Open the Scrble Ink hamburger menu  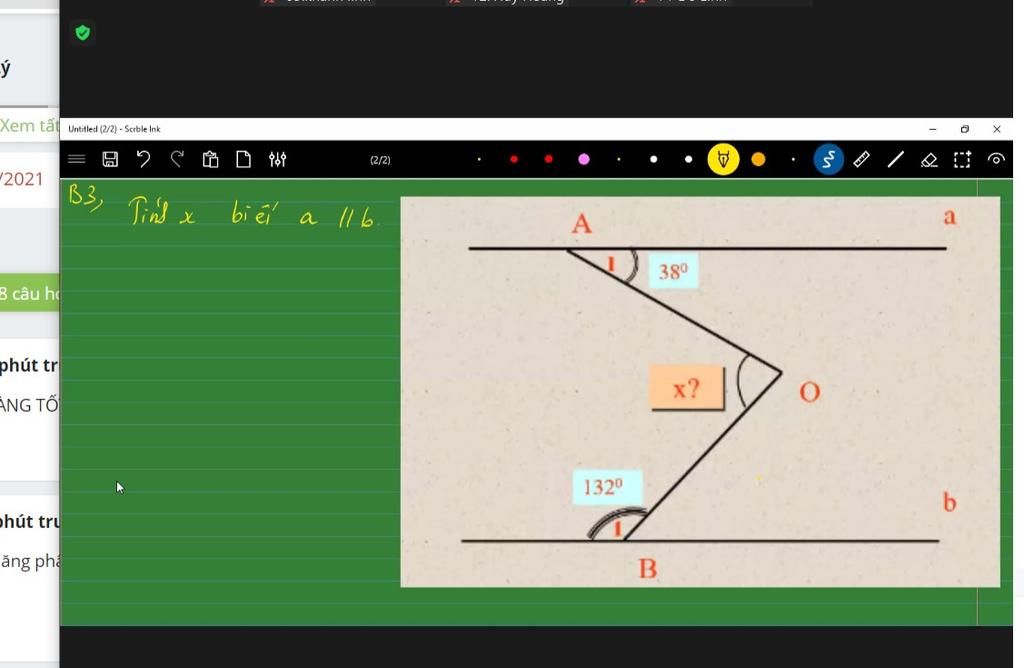[76, 159]
